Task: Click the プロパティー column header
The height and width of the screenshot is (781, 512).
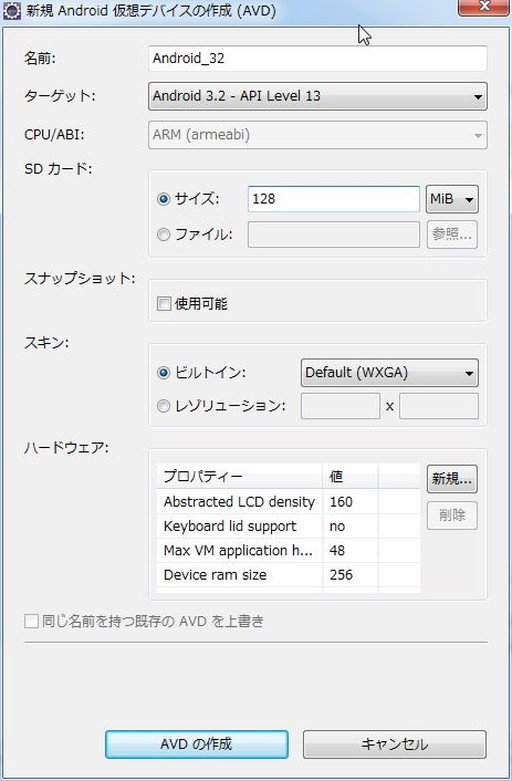Action: click(x=240, y=477)
